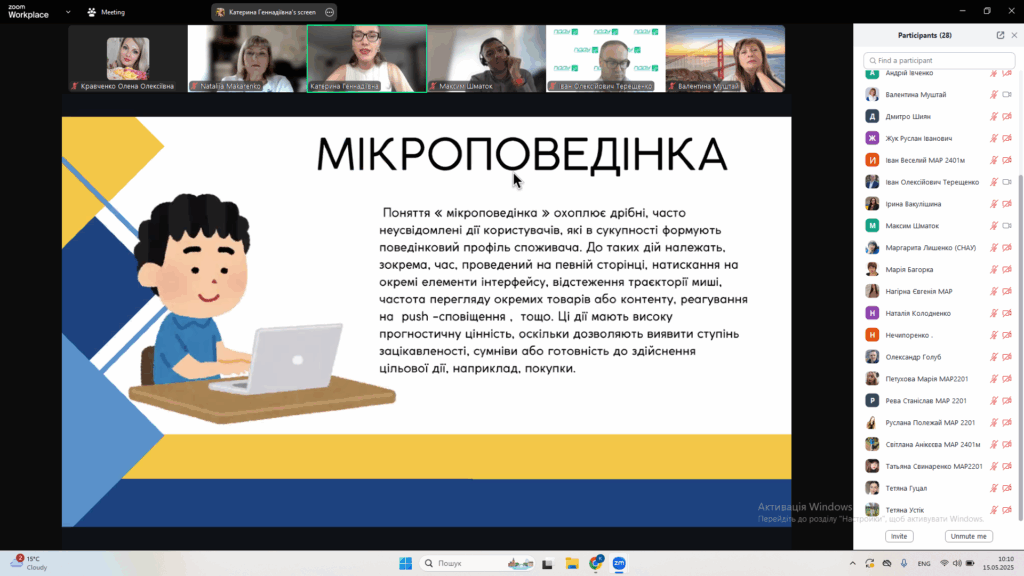Open Chrome from the taskbar
1024x576 pixels.
pos(596,563)
